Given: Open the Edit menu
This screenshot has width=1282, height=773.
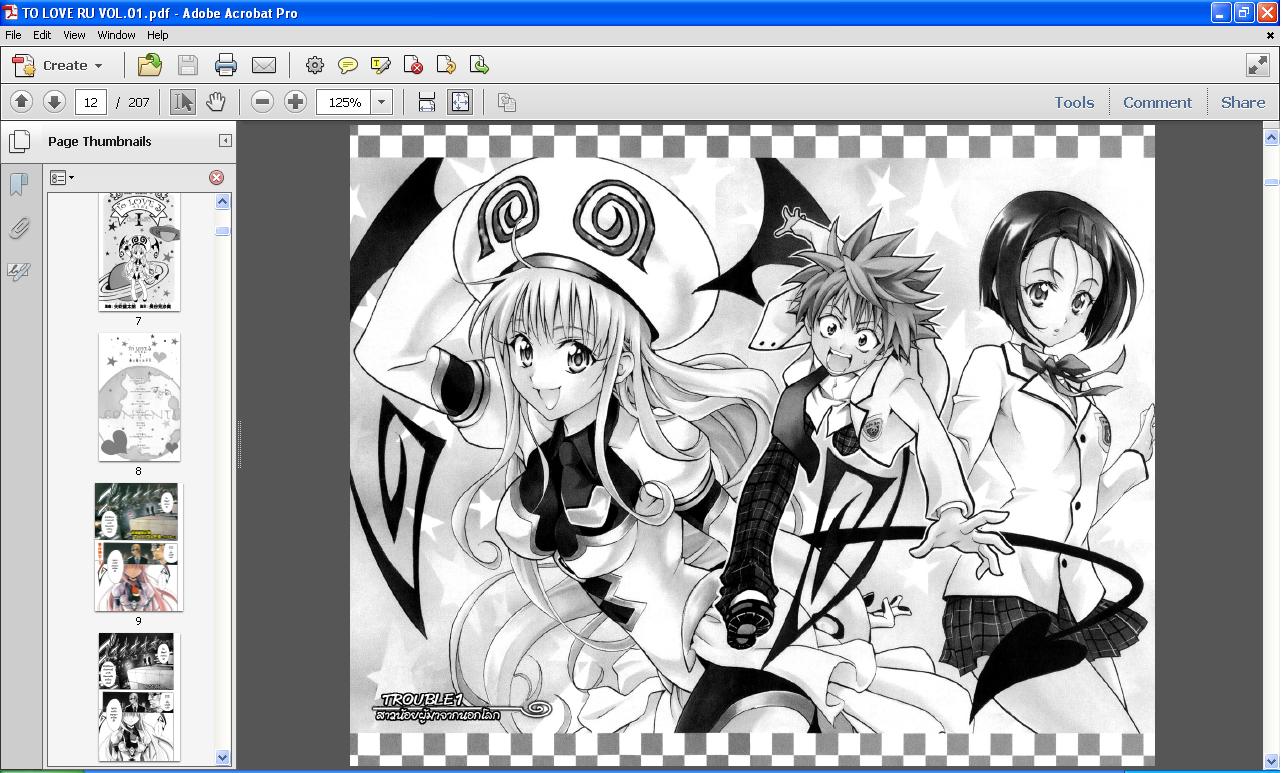Looking at the screenshot, I should pyautogui.click(x=42, y=35).
